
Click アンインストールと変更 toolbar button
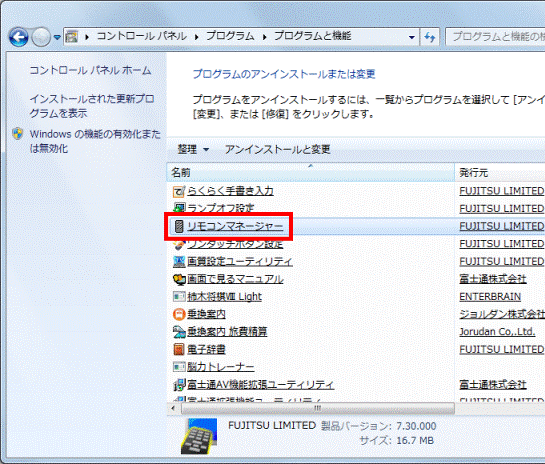[x=277, y=149]
